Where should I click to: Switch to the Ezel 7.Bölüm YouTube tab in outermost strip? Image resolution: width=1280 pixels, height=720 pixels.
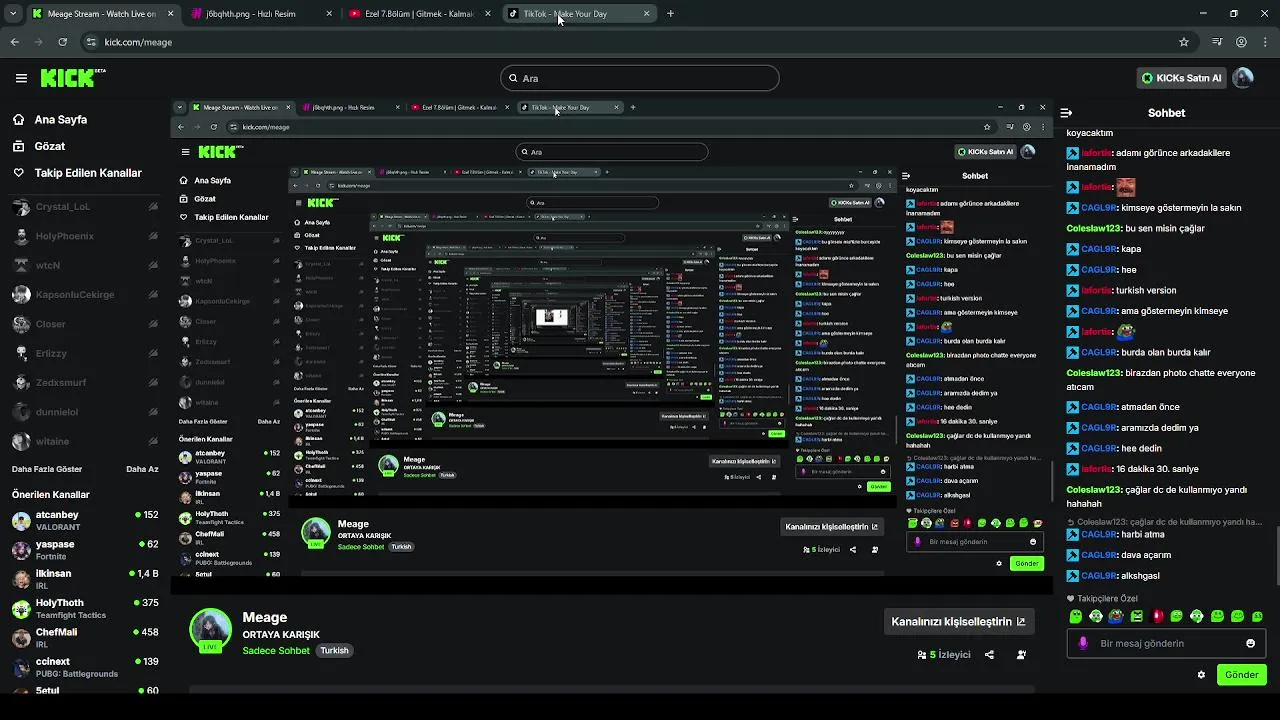[419, 14]
